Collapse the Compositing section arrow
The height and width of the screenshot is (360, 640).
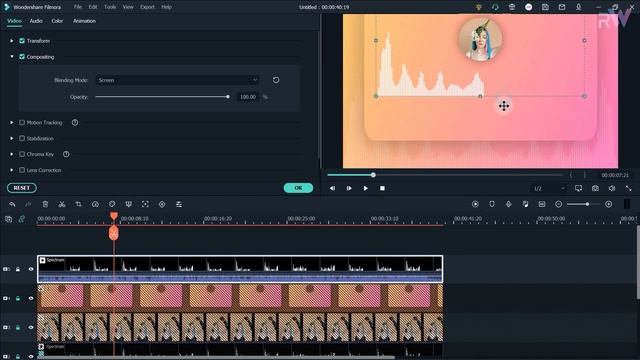coord(12,57)
